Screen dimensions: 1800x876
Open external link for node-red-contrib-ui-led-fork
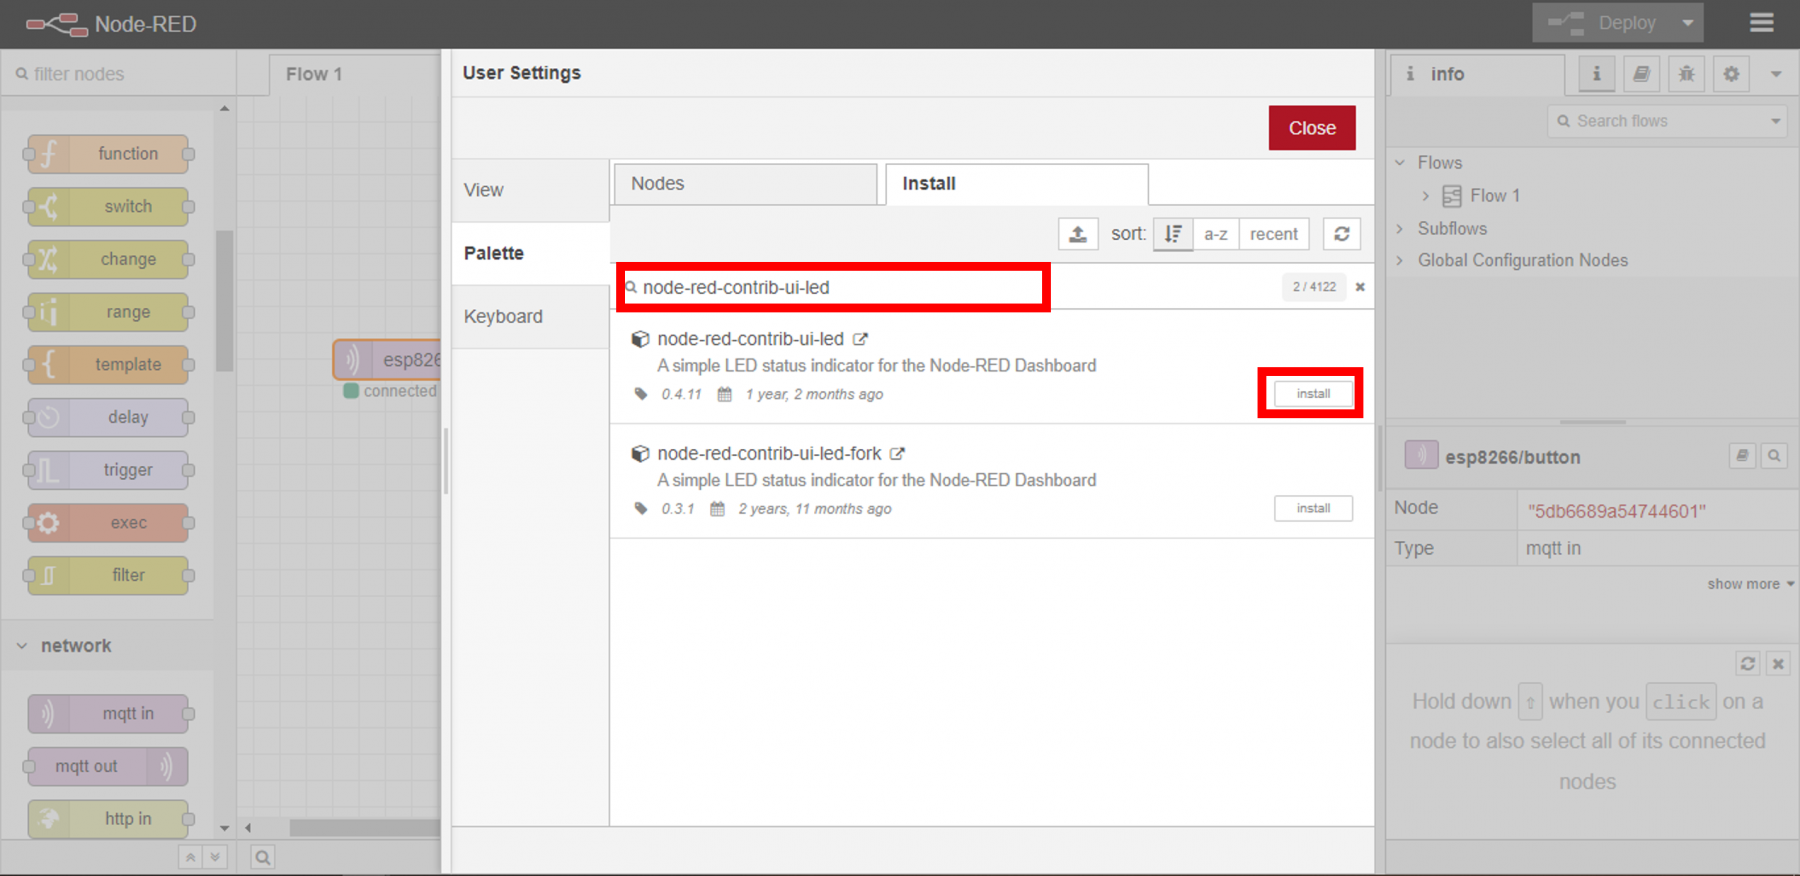tap(897, 454)
